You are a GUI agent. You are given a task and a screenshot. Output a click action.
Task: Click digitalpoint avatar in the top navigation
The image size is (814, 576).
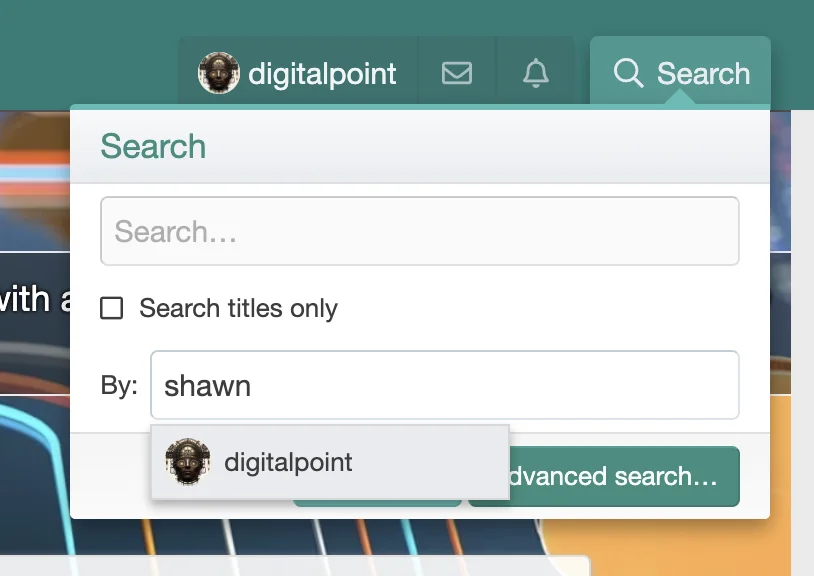click(x=219, y=73)
